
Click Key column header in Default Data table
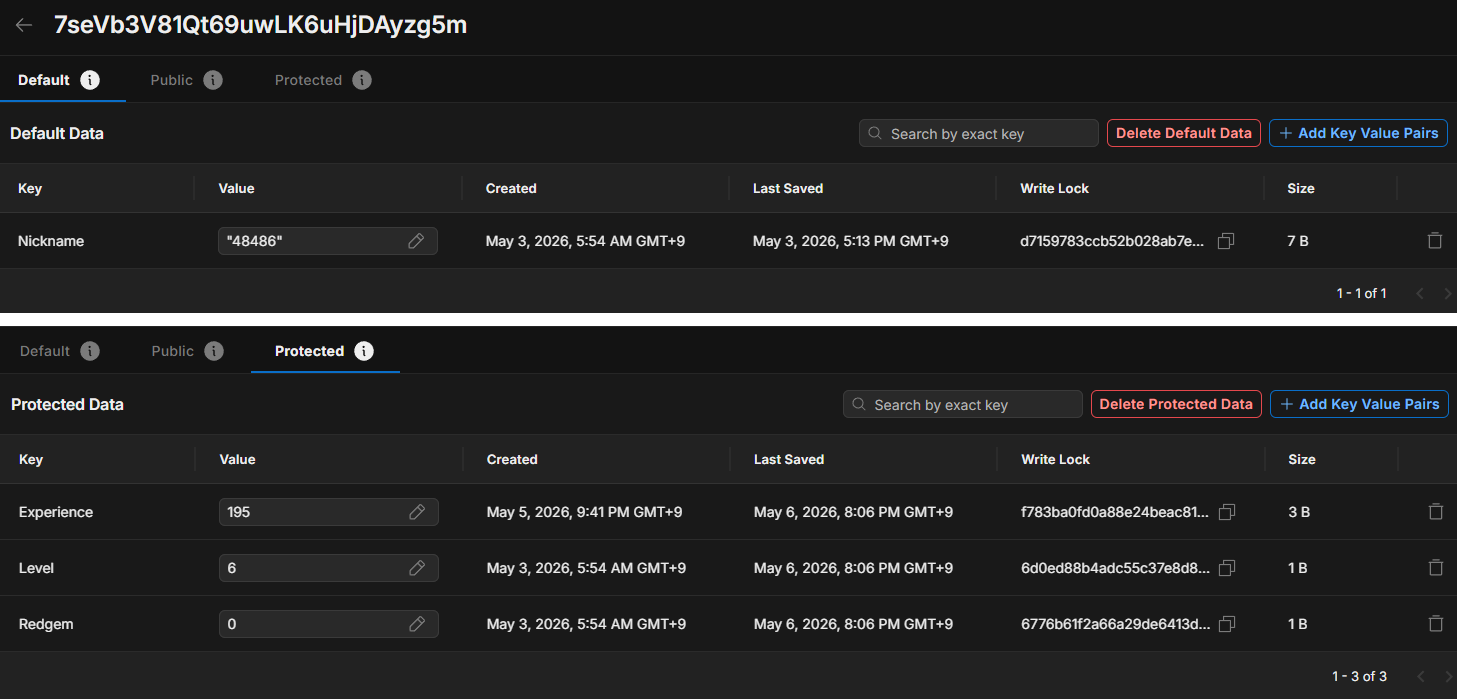[x=30, y=188]
